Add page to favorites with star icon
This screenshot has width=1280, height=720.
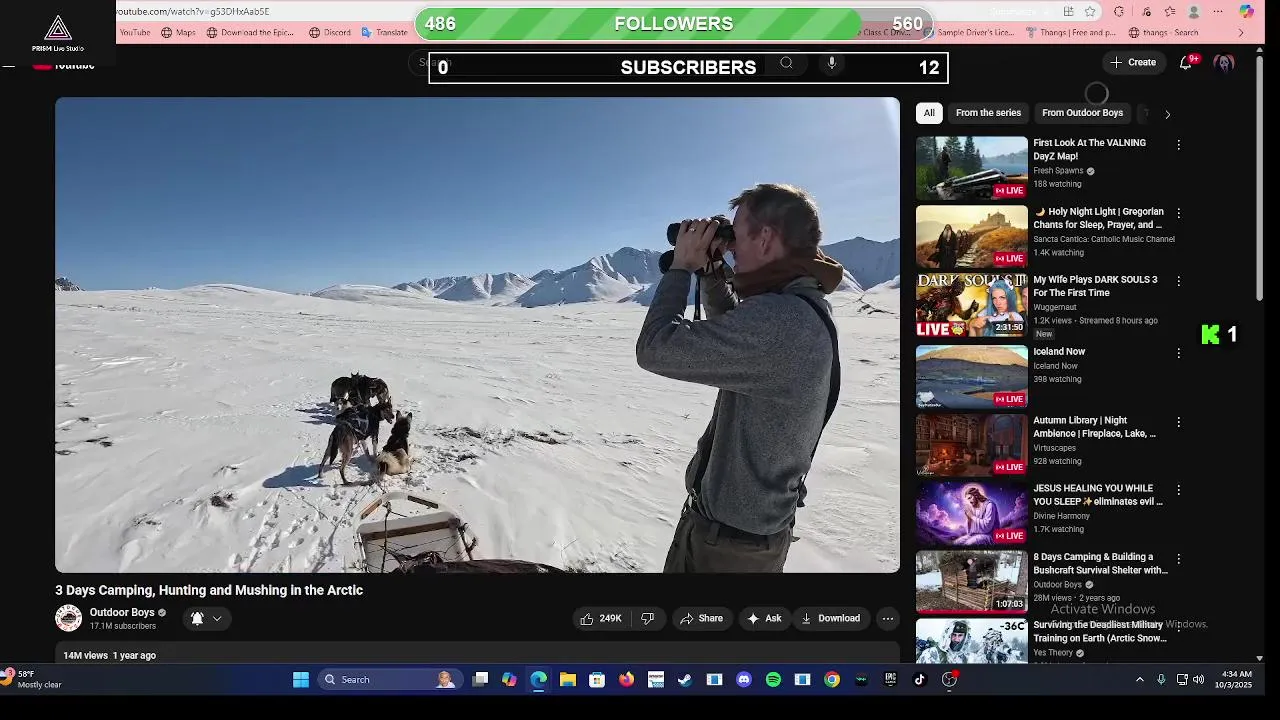click(1090, 12)
